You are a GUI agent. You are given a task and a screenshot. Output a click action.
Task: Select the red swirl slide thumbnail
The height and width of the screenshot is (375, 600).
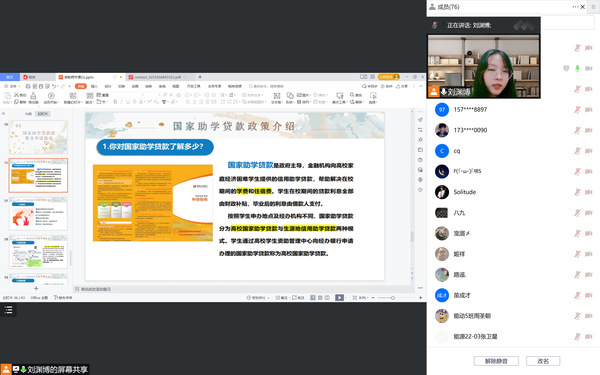pos(38,214)
